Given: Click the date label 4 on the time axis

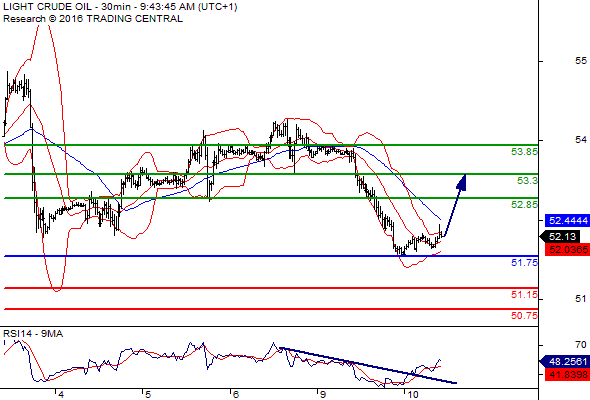Looking at the screenshot, I should point(61,395).
